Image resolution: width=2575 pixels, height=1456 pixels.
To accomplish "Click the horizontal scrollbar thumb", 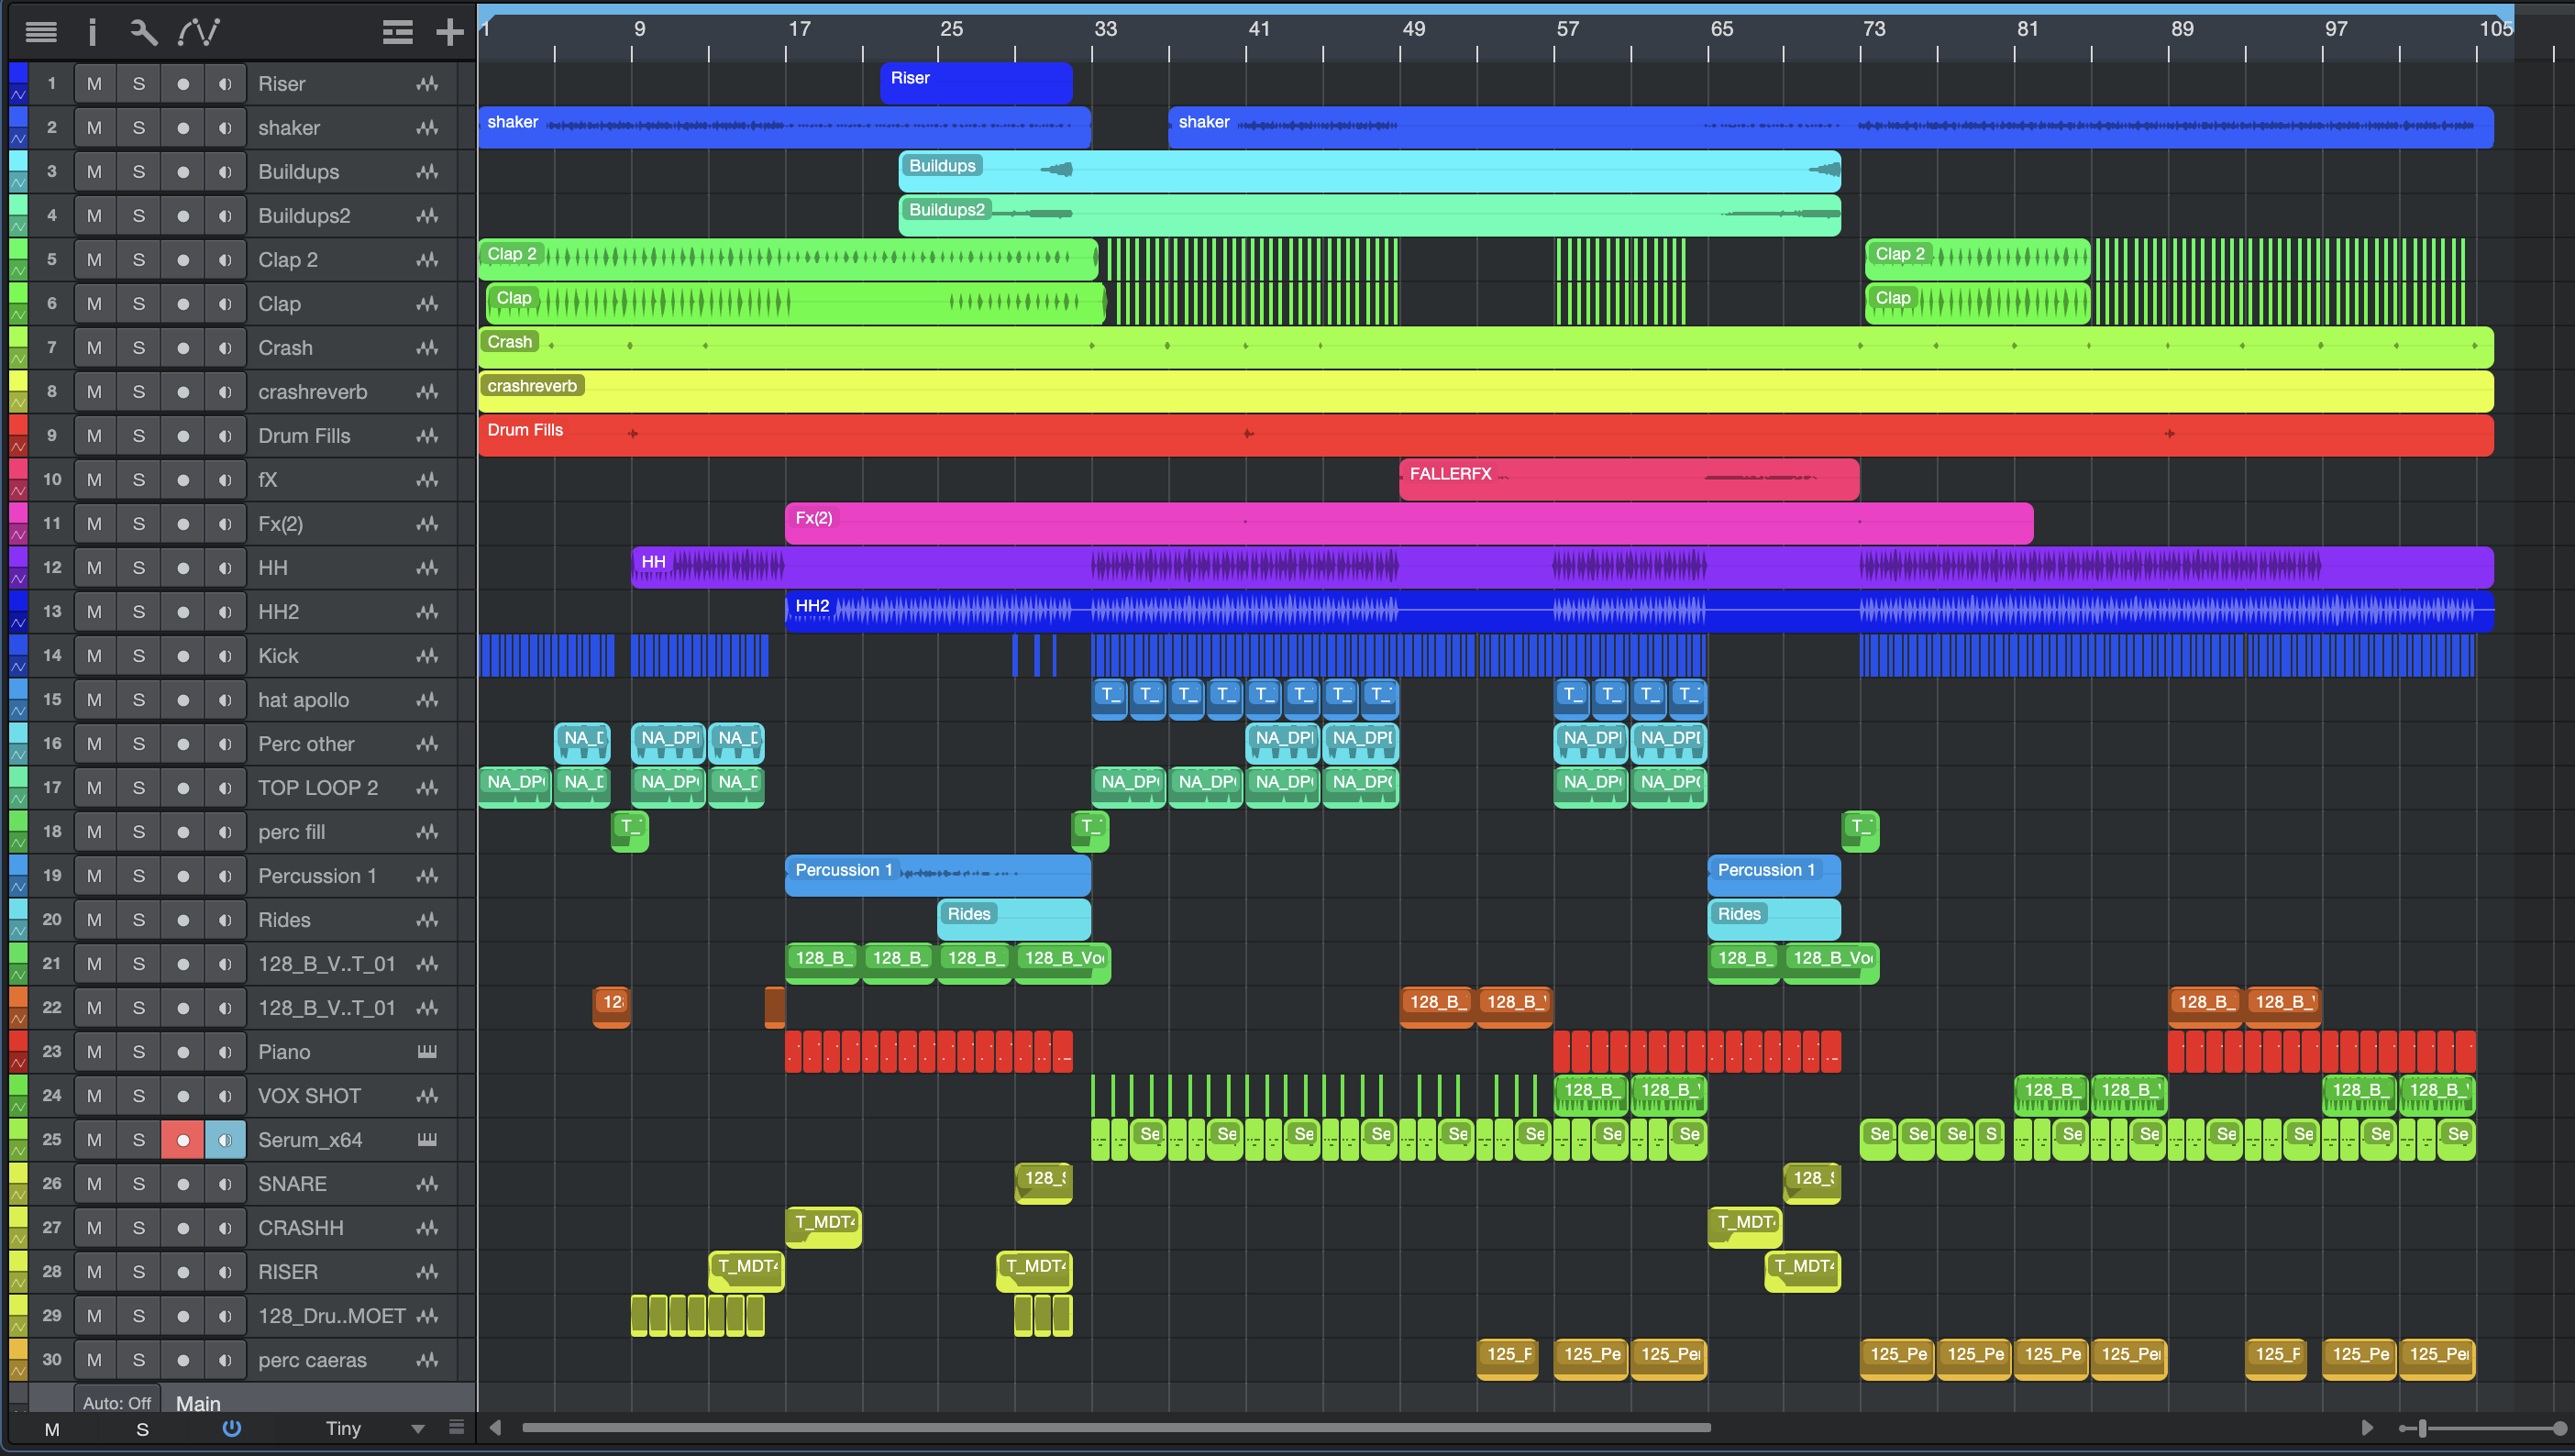I will (x=1117, y=1427).
